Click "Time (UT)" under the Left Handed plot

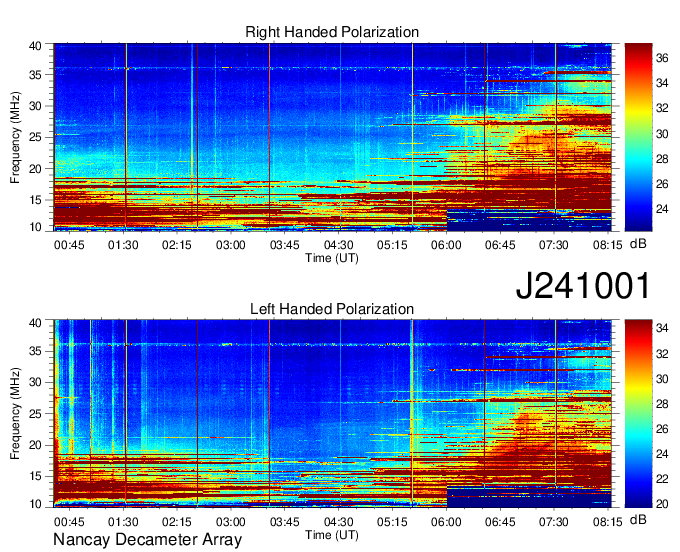tap(332, 535)
